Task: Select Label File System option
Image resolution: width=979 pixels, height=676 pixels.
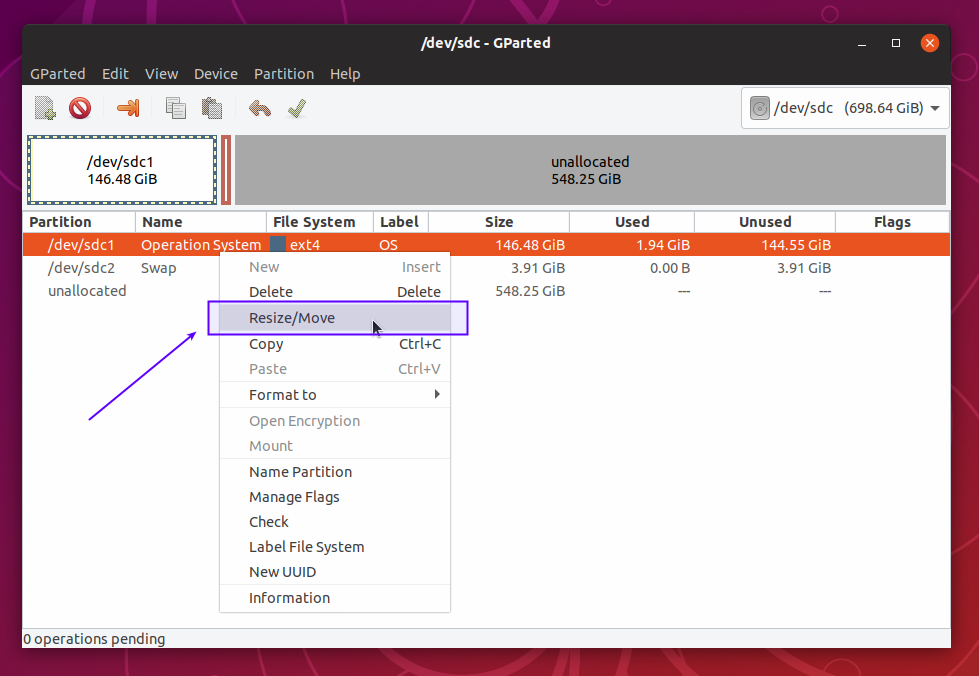Action: click(306, 547)
